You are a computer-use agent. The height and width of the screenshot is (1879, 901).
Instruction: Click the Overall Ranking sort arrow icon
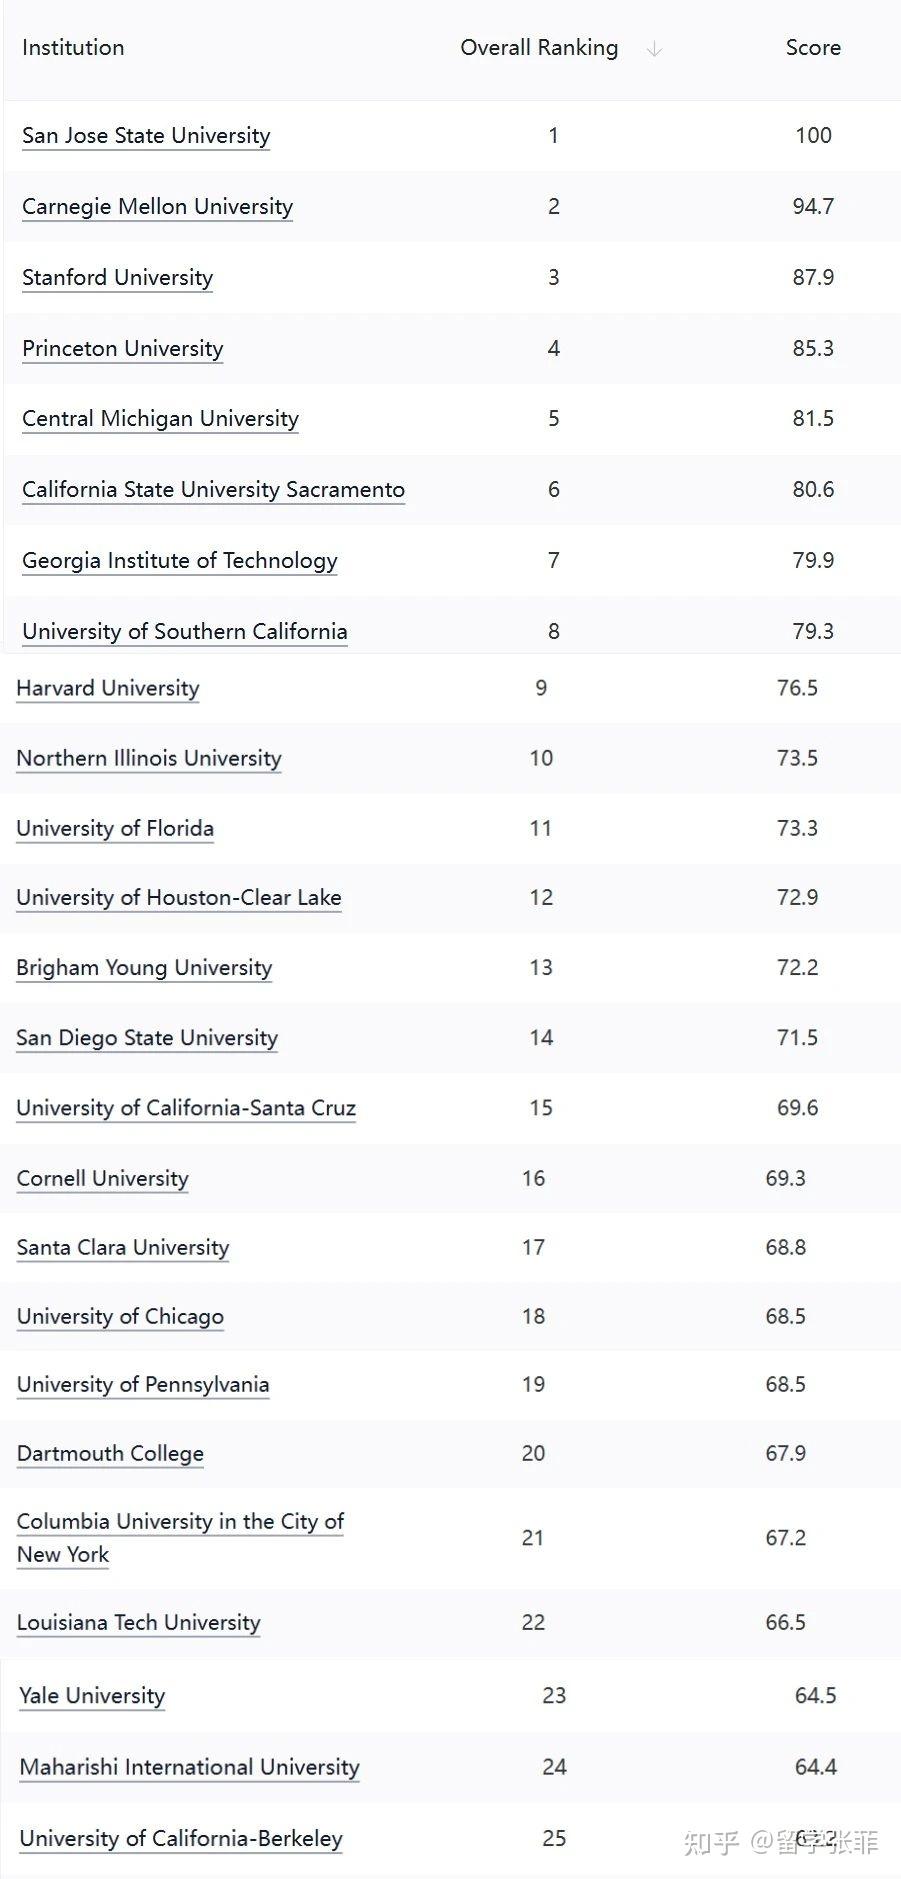[654, 49]
